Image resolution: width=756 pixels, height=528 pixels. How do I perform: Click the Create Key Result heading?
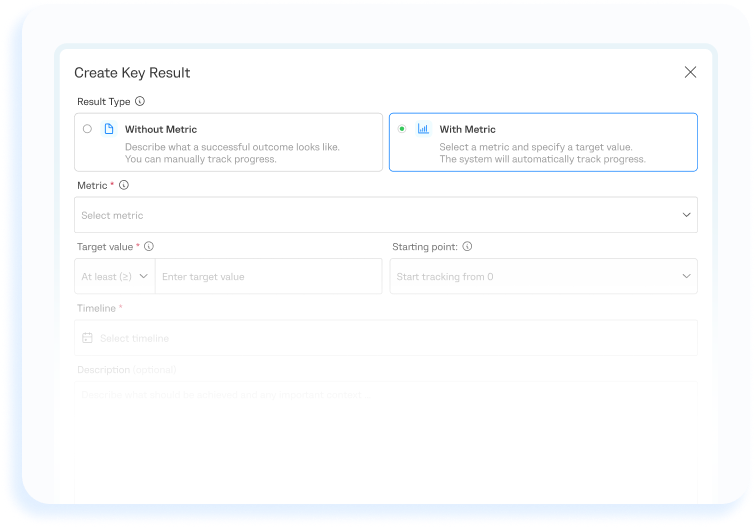point(132,73)
